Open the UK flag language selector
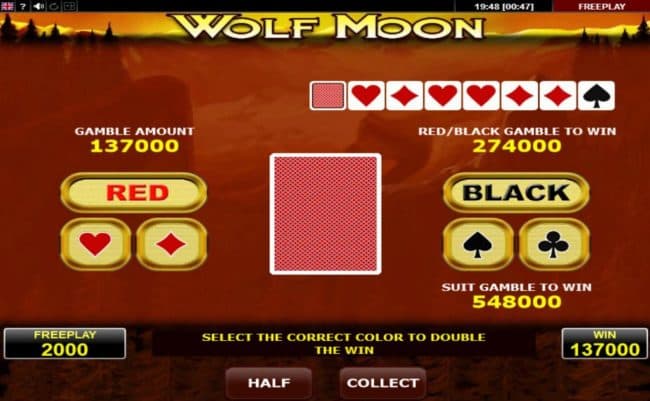 (x=7, y=6)
